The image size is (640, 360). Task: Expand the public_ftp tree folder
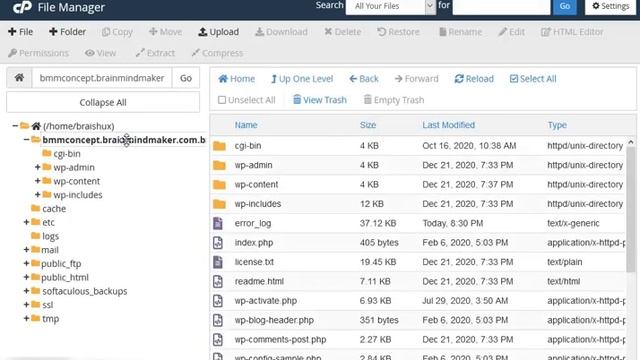click(x=26, y=263)
